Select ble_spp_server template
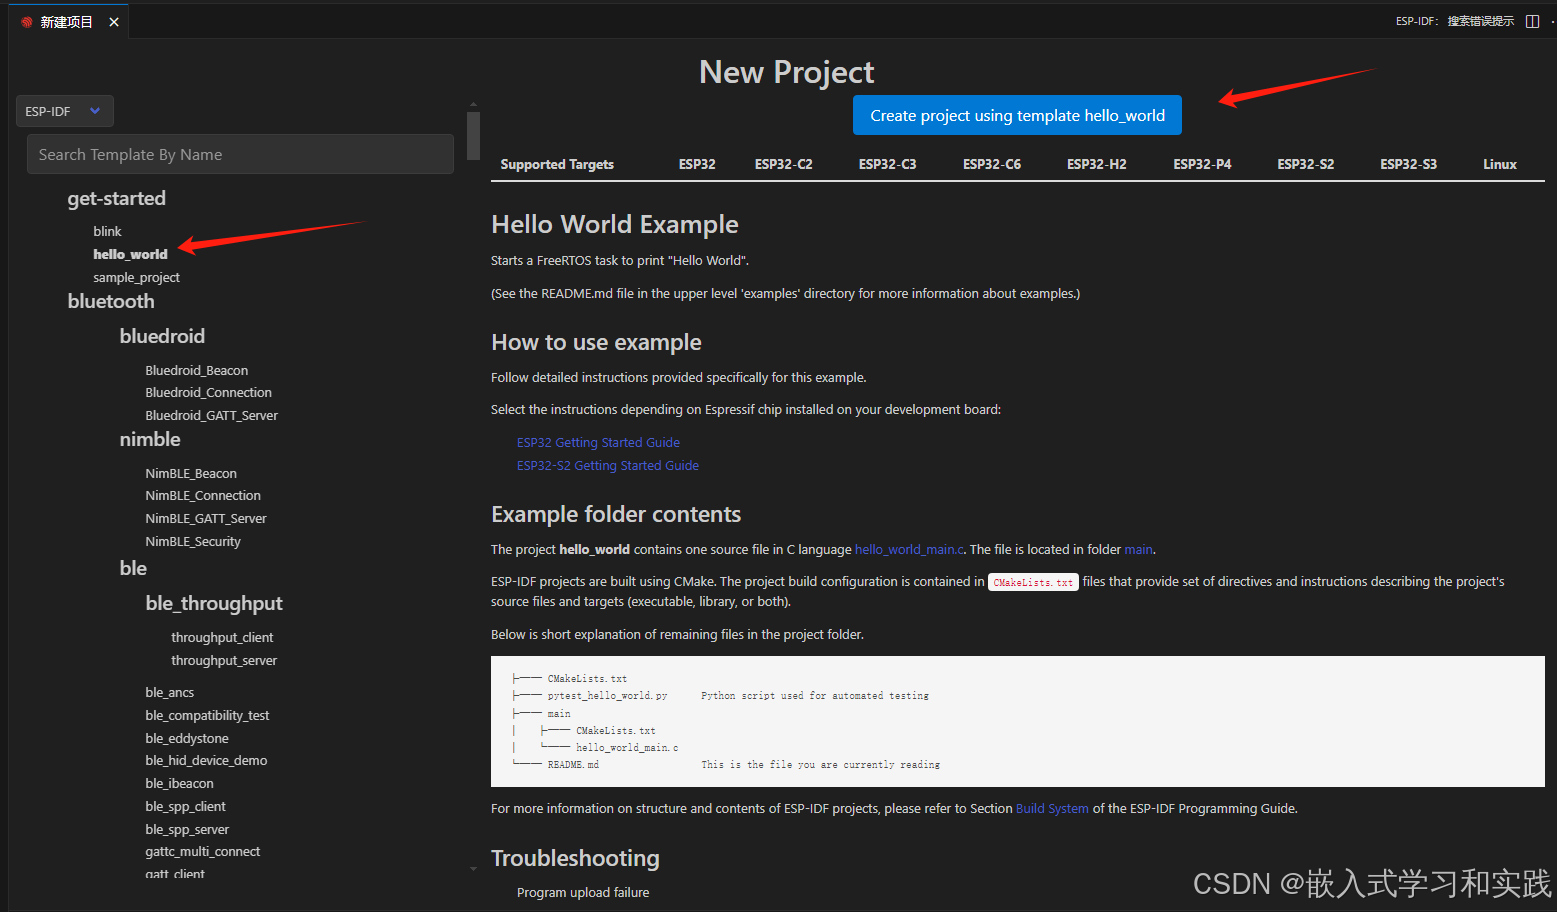 187,829
